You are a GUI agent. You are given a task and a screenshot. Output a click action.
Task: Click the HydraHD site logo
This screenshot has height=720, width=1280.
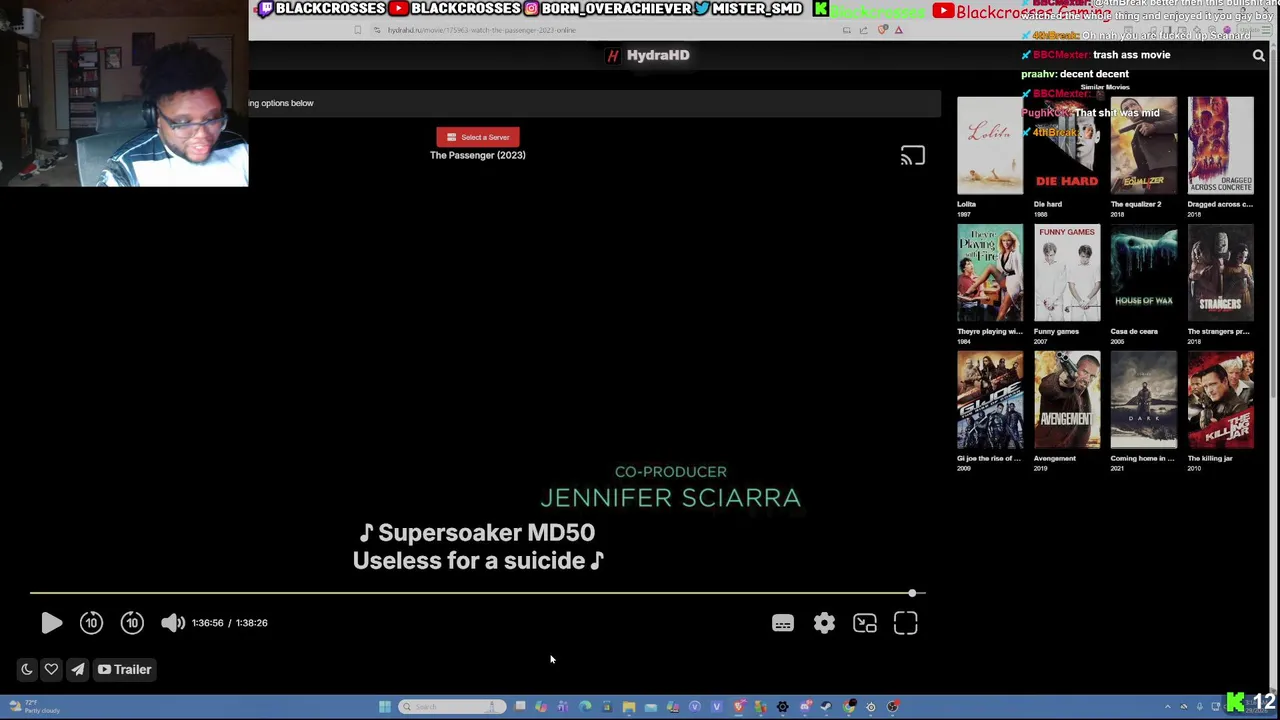tap(650, 55)
